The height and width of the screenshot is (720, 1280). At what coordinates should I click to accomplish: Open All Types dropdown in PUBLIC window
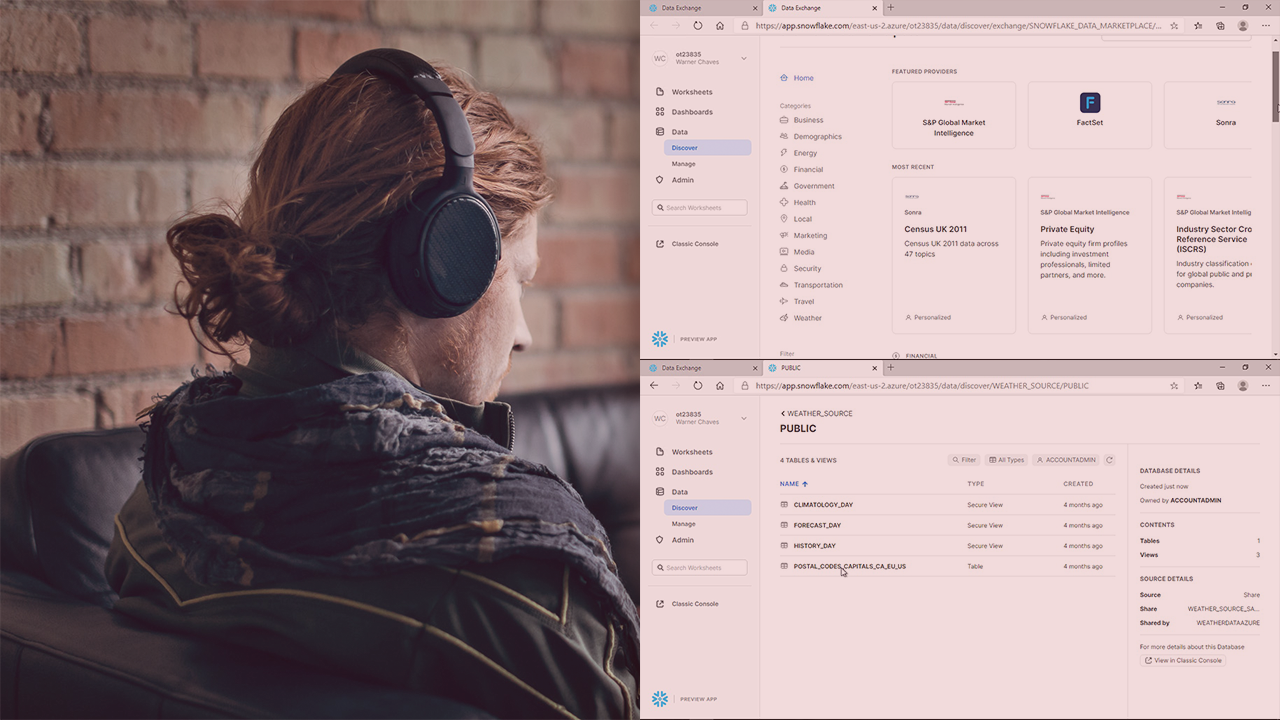[1006, 460]
